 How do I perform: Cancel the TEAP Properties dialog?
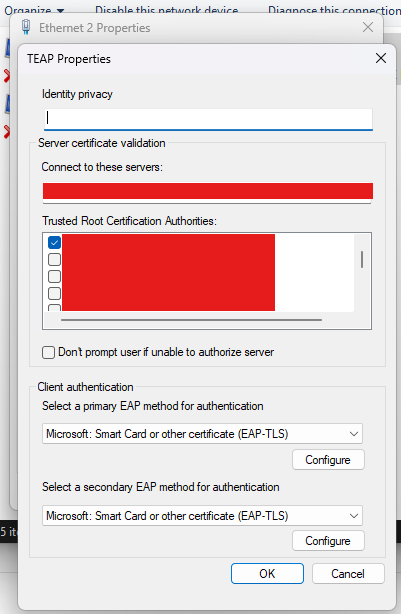click(348, 574)
